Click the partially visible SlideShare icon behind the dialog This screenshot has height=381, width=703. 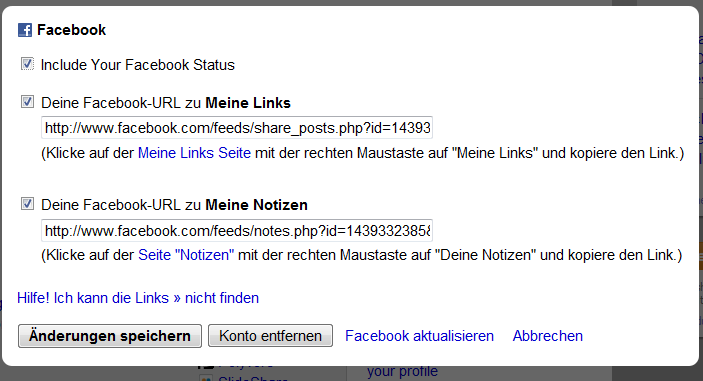point(206,378)
